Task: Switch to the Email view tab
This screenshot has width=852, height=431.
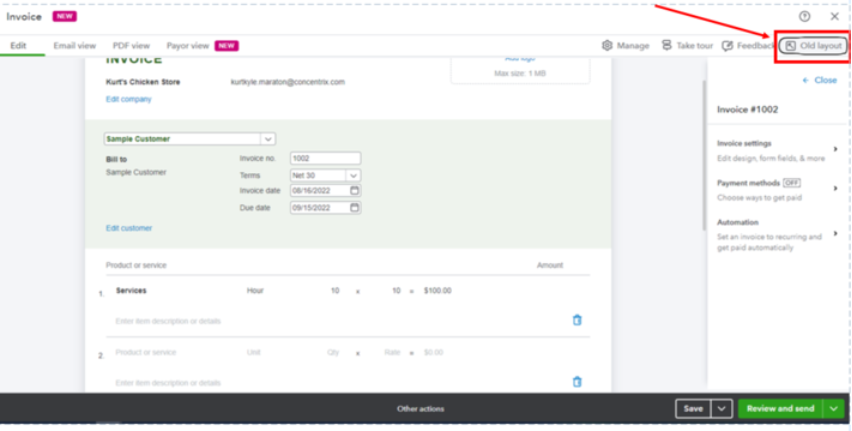Action: click(x=74, y=46)
